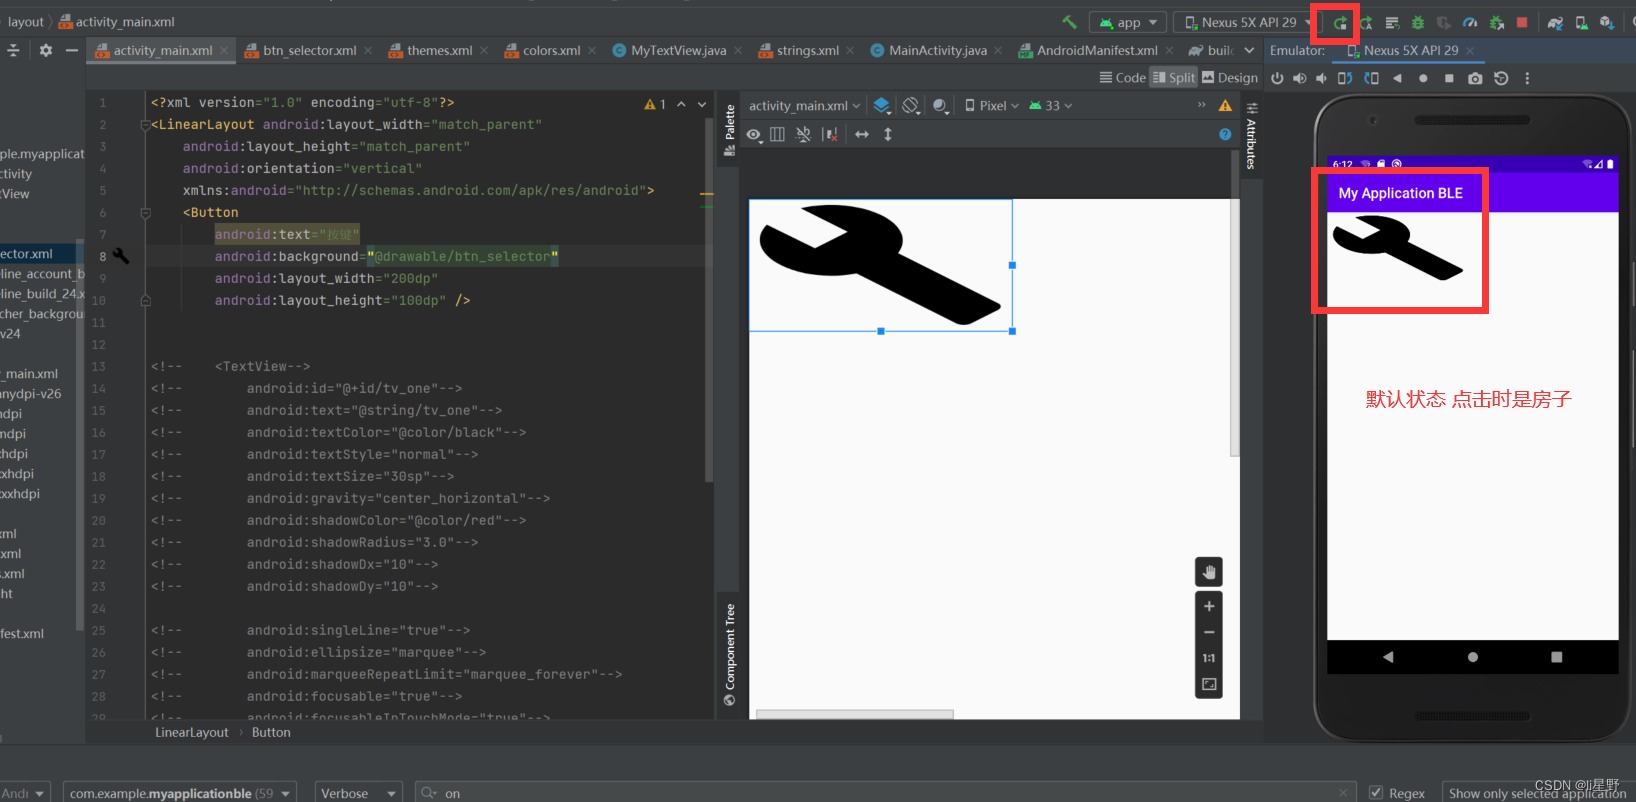
Task: Open the Profiler gauge icon
Action: point(1470,22)
